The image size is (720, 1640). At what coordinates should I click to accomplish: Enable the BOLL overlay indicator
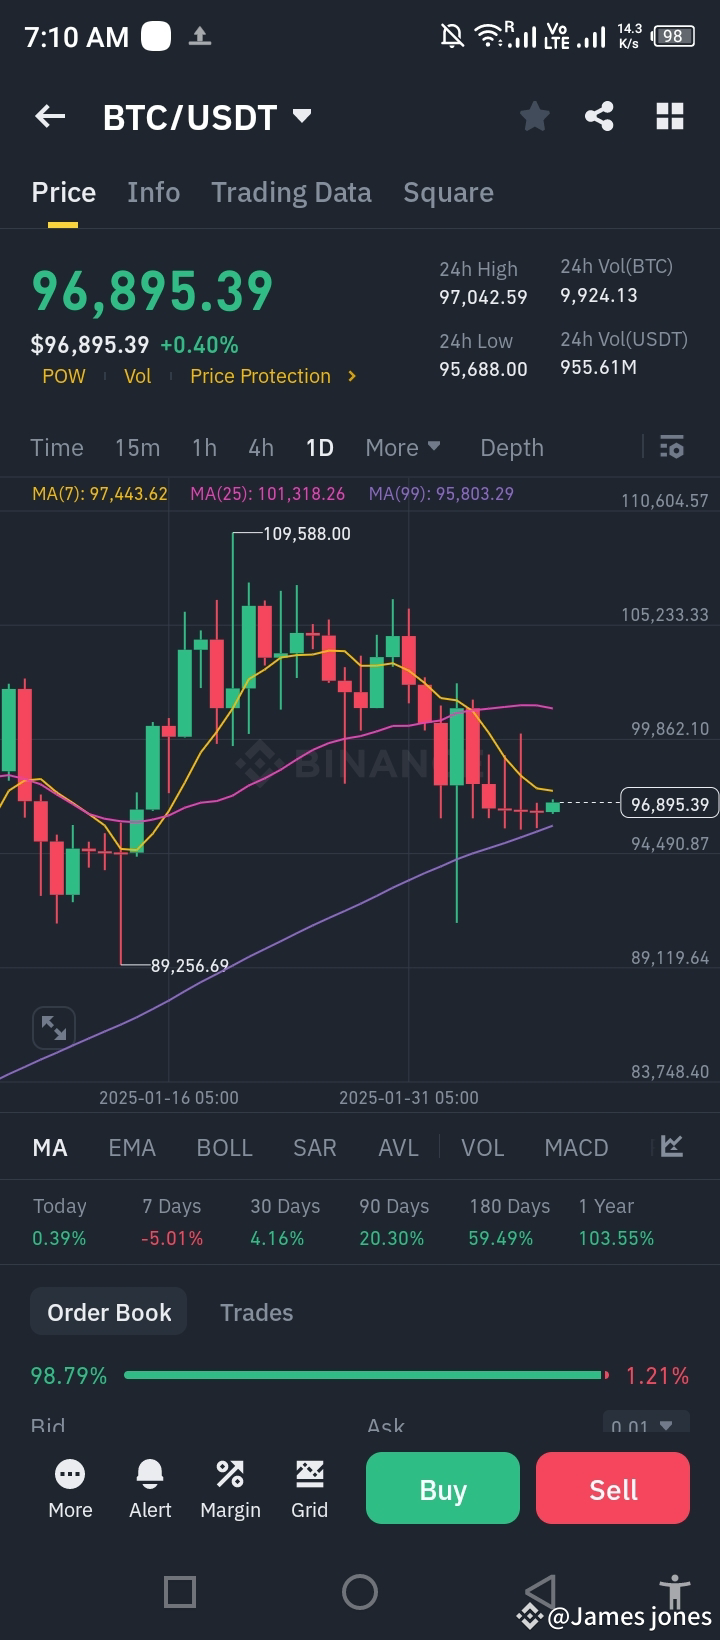[224, 1147]
